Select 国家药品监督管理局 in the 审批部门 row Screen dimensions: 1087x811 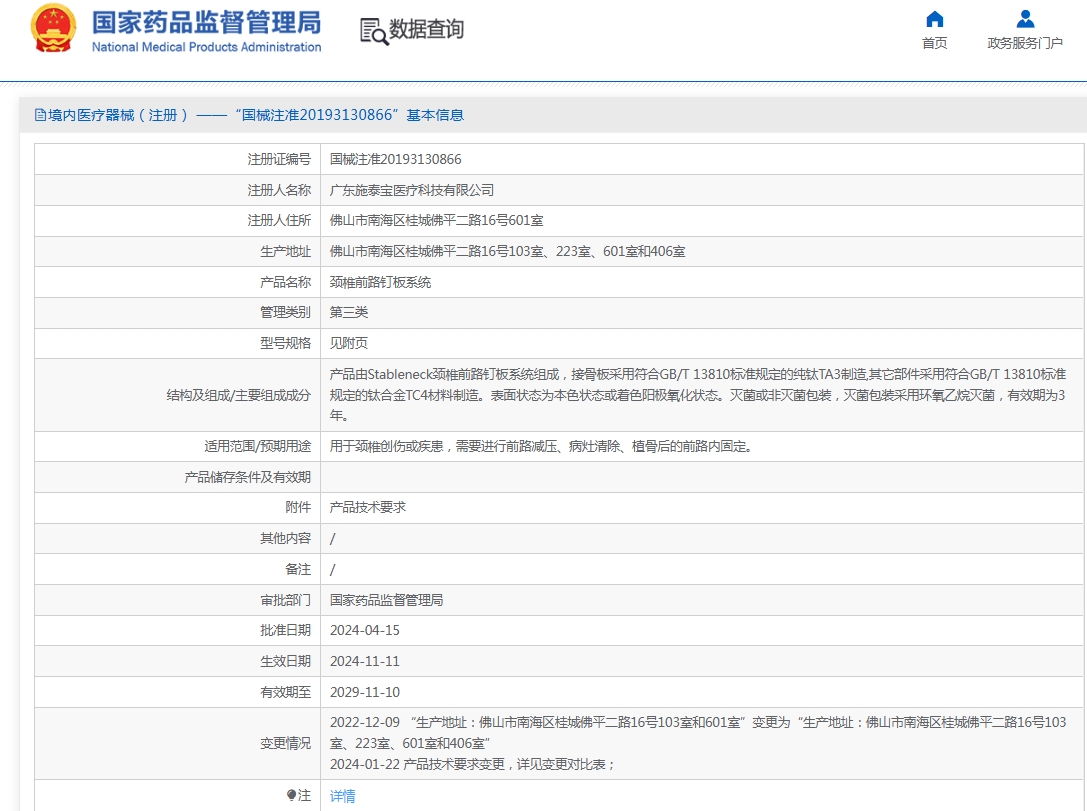pyautogui.click(x=386, y=600)
